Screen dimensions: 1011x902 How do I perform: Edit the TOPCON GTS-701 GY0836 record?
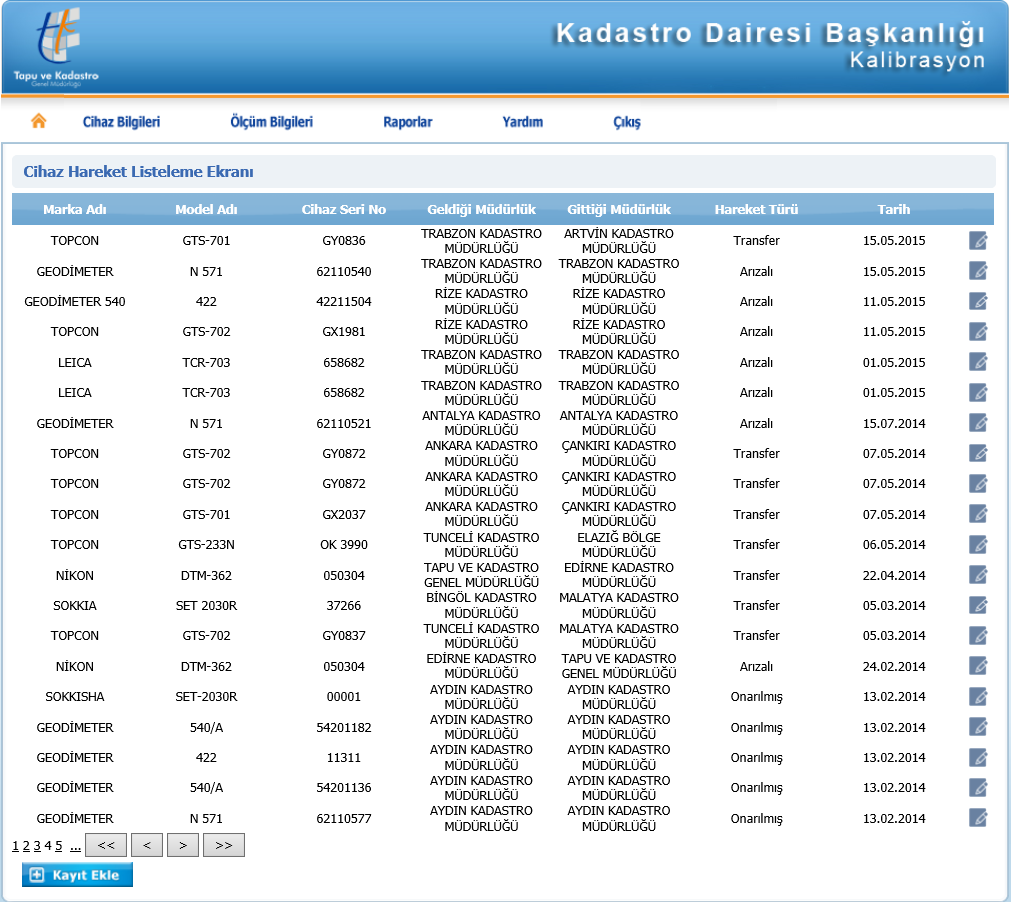tap(978, 240)
